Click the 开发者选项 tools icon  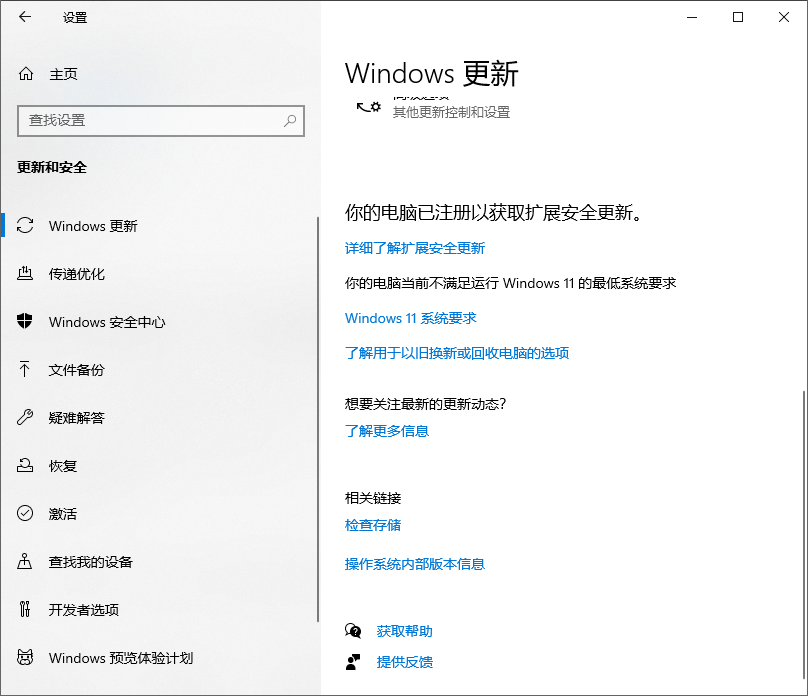[25, 609]
